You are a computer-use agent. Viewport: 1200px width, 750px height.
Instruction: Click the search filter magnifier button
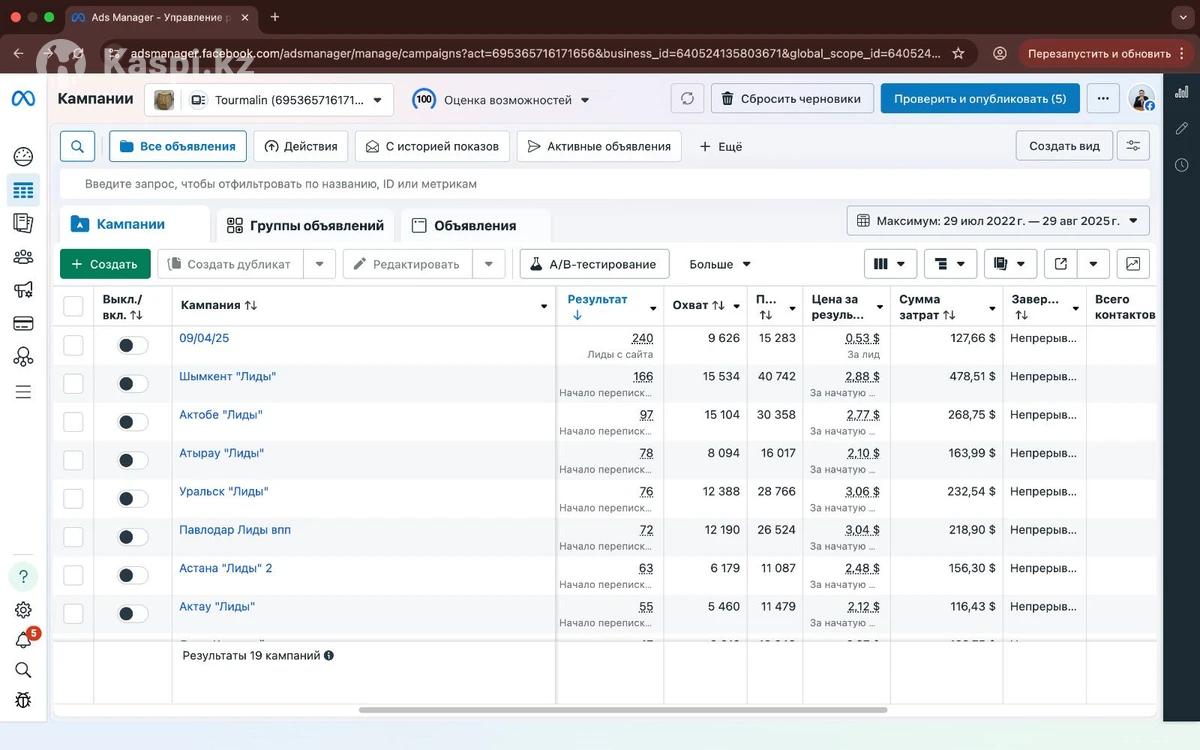coord(77,146)
